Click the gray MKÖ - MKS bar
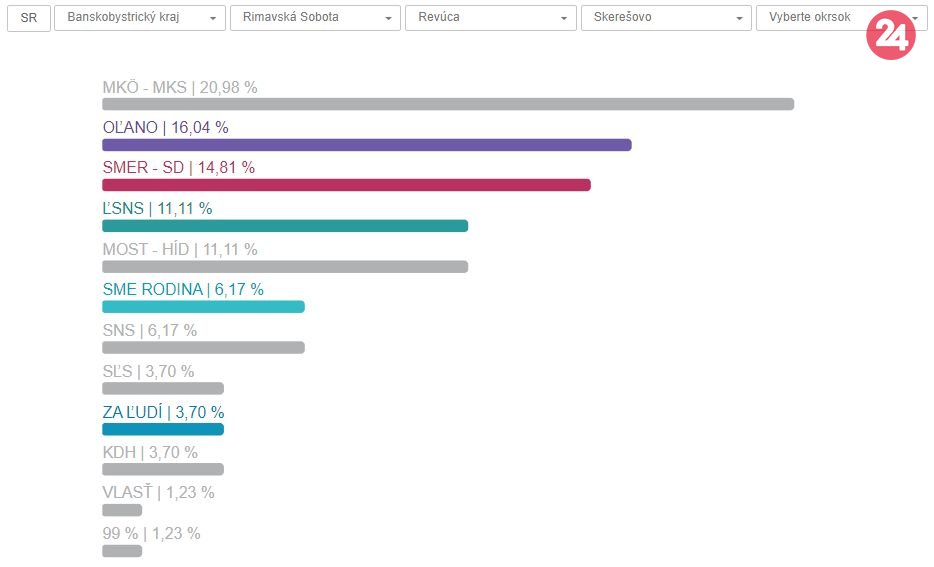The height and width of the screenshot is (567, 934). coord(447,104)
